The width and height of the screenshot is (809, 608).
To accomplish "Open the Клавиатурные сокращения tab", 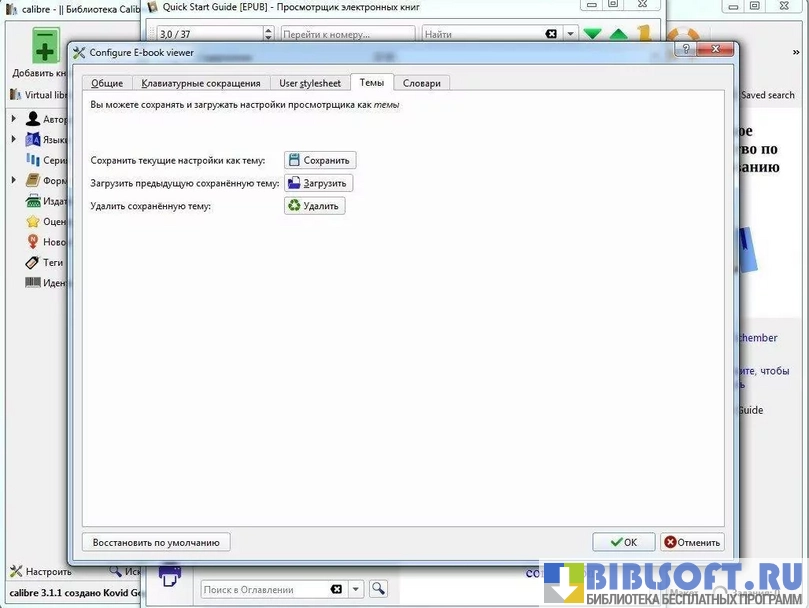I will pos(201,83).
